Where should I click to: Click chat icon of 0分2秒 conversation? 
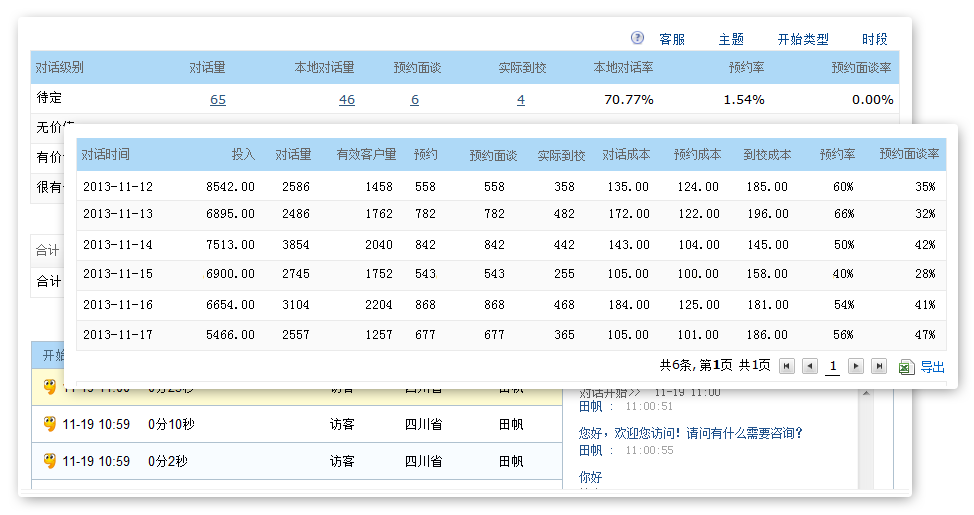pyautogui.click(x=49, y=460)
